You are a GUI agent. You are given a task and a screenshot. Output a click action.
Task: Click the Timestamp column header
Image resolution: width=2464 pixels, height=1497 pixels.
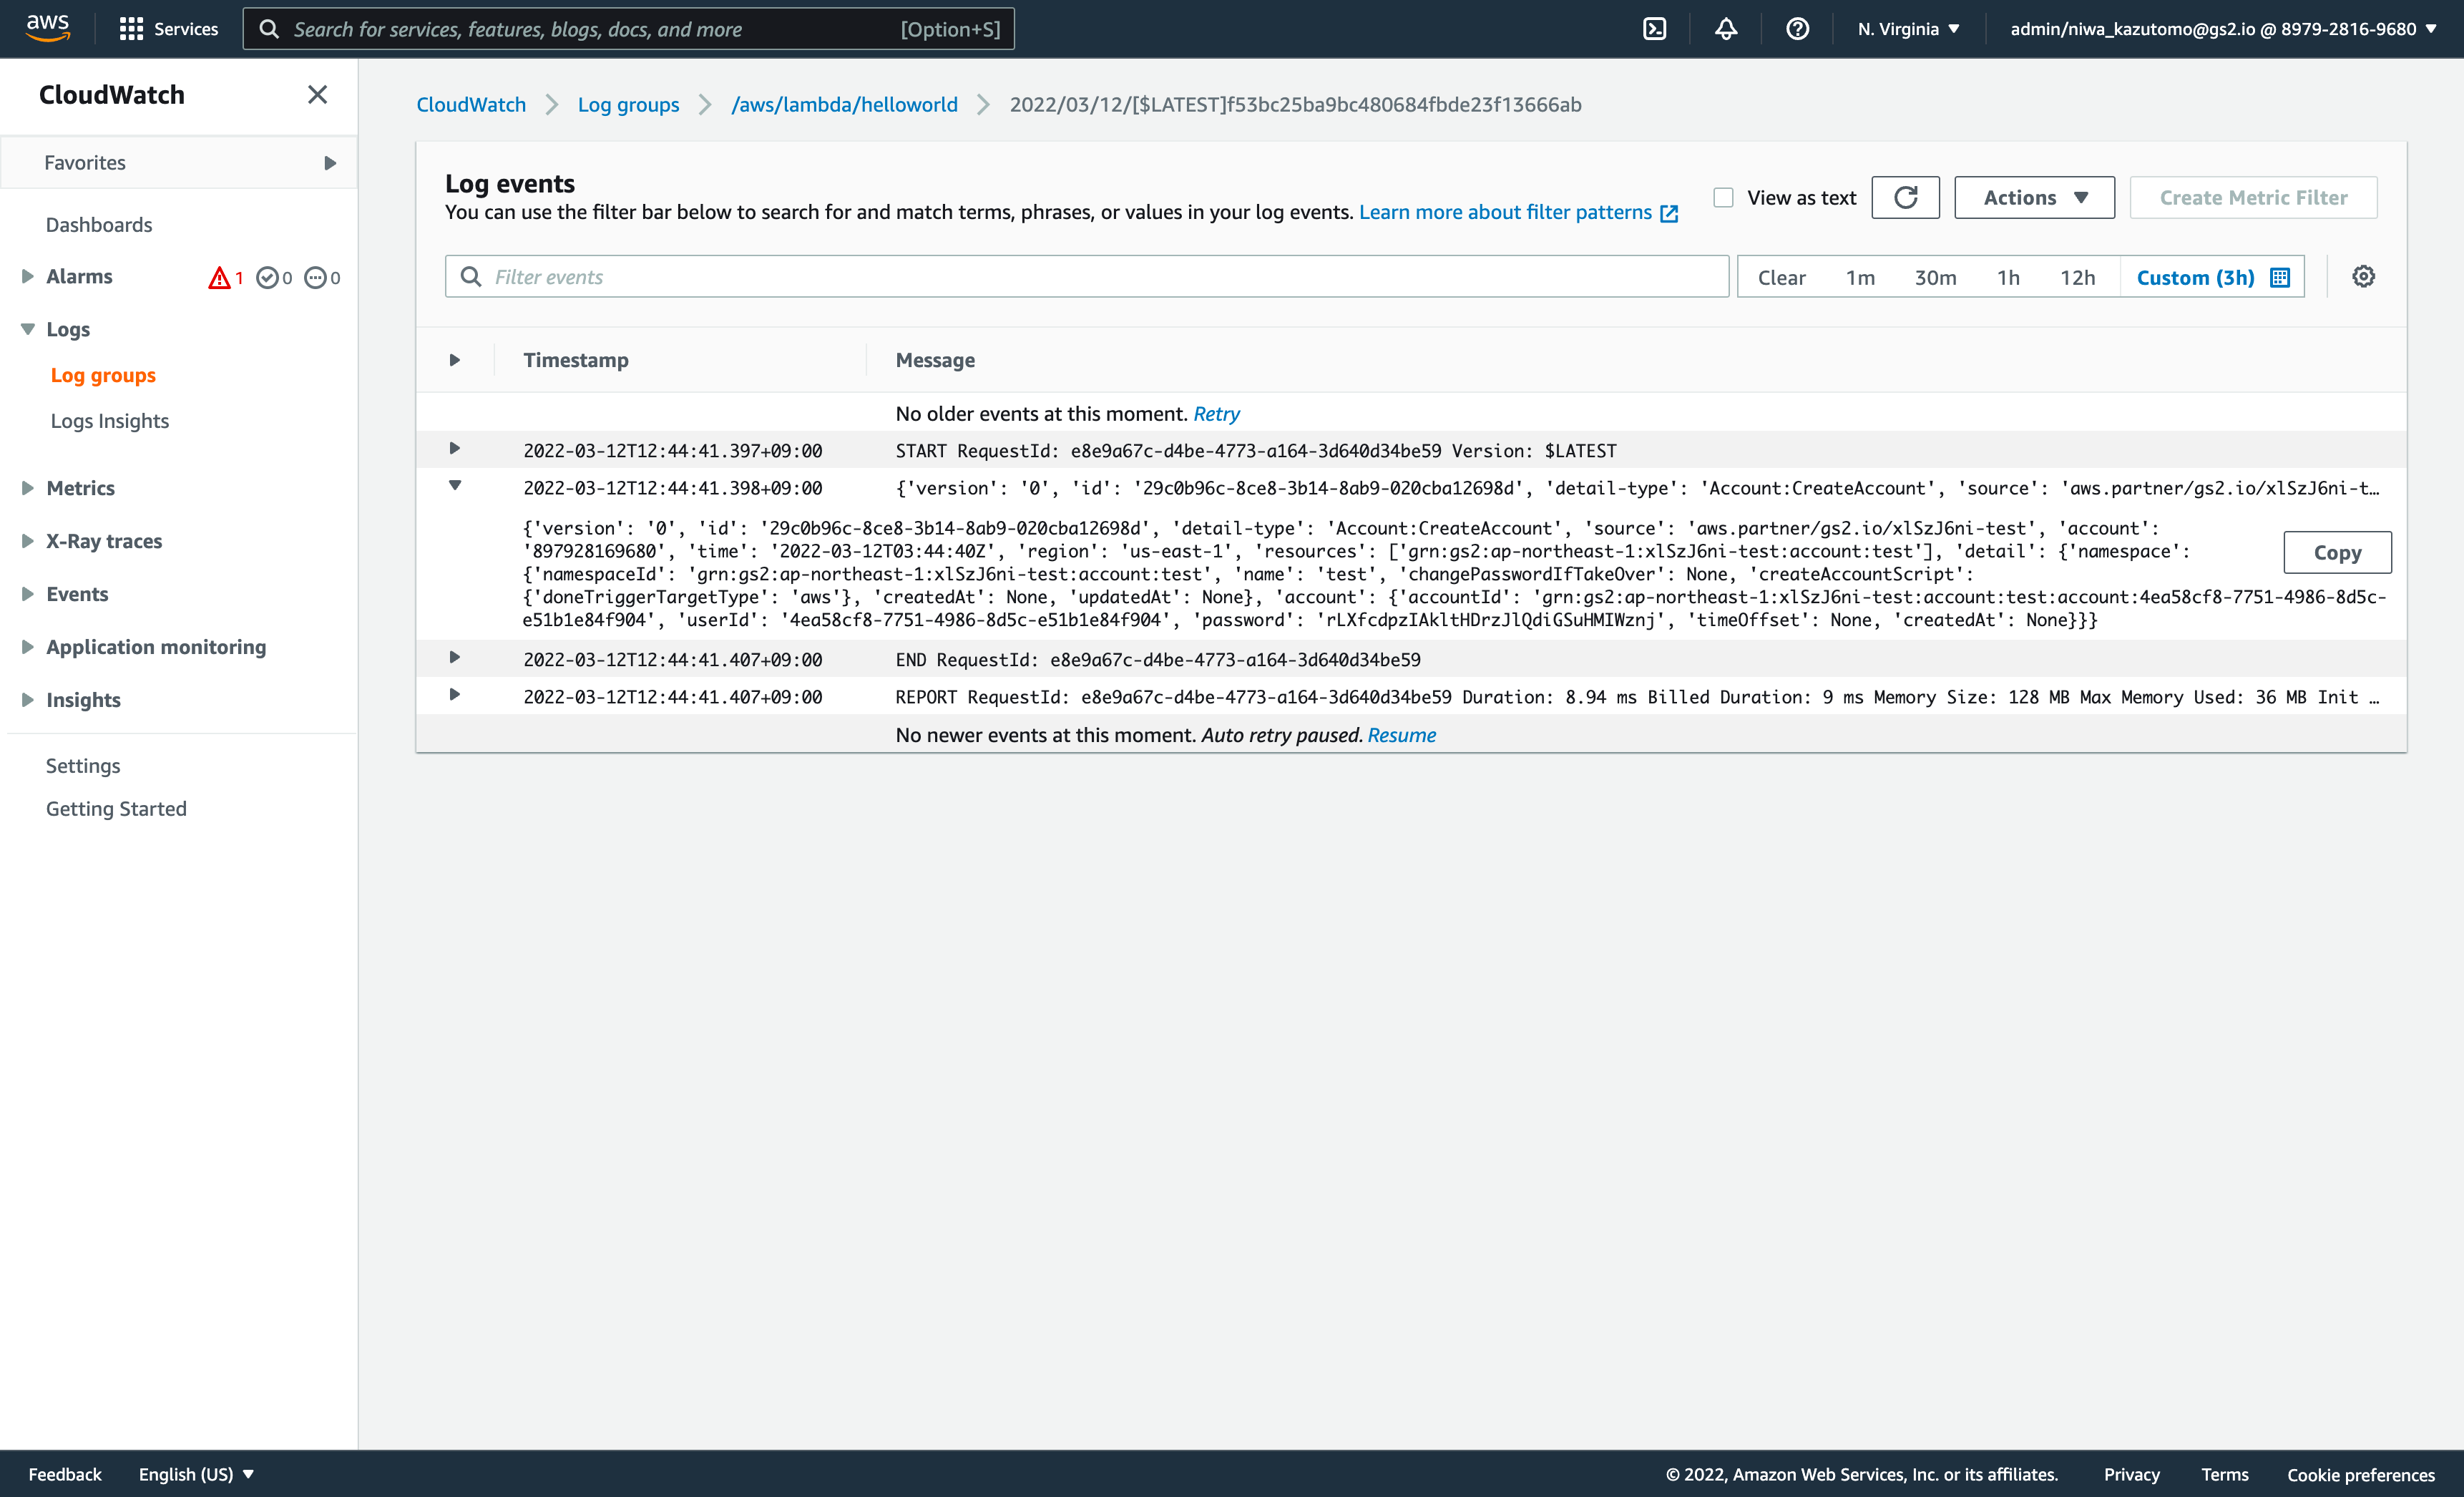[x=576, y=360]
